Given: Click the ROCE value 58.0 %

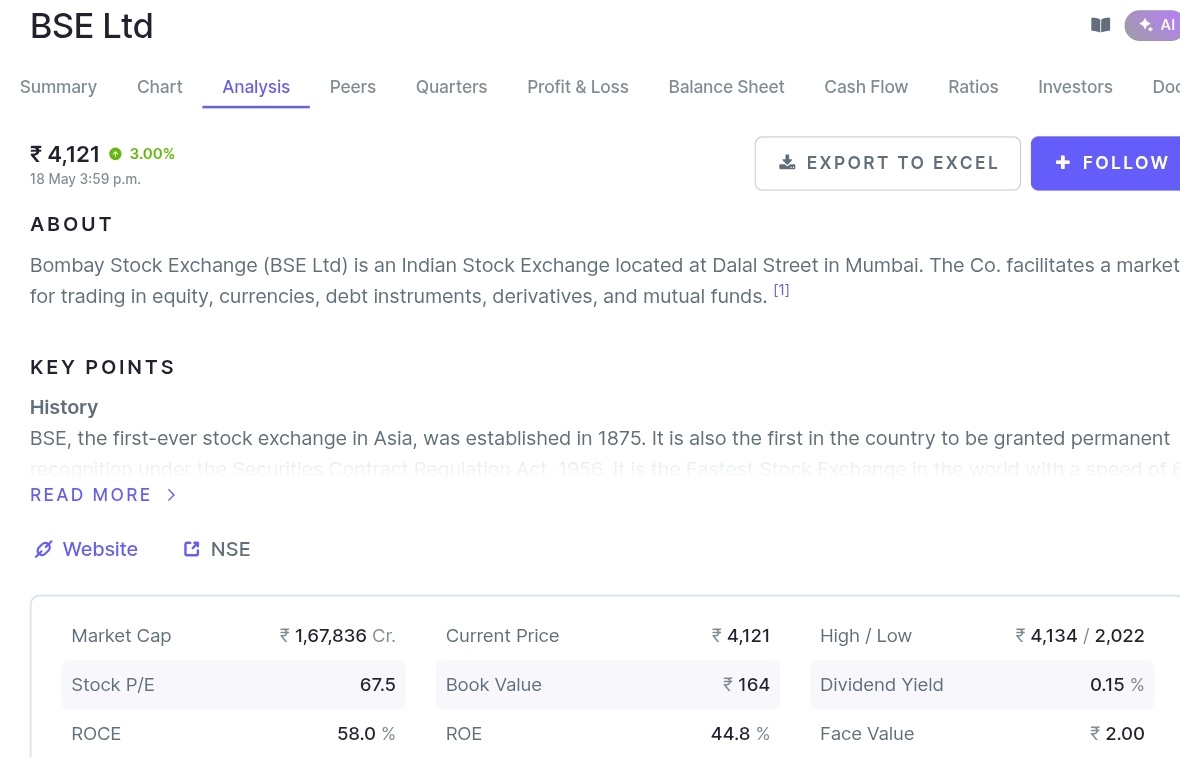Looking at the screenshot, I should (366, 734).
